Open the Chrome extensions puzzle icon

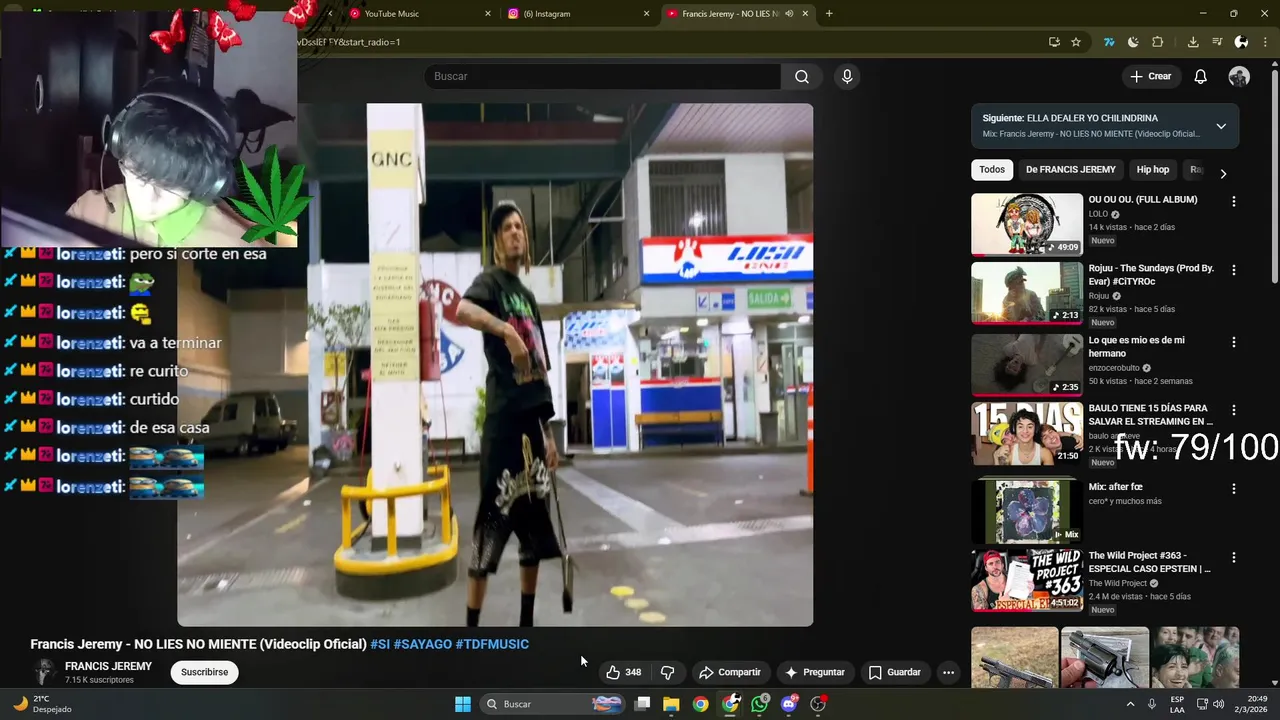point(1158,42)
